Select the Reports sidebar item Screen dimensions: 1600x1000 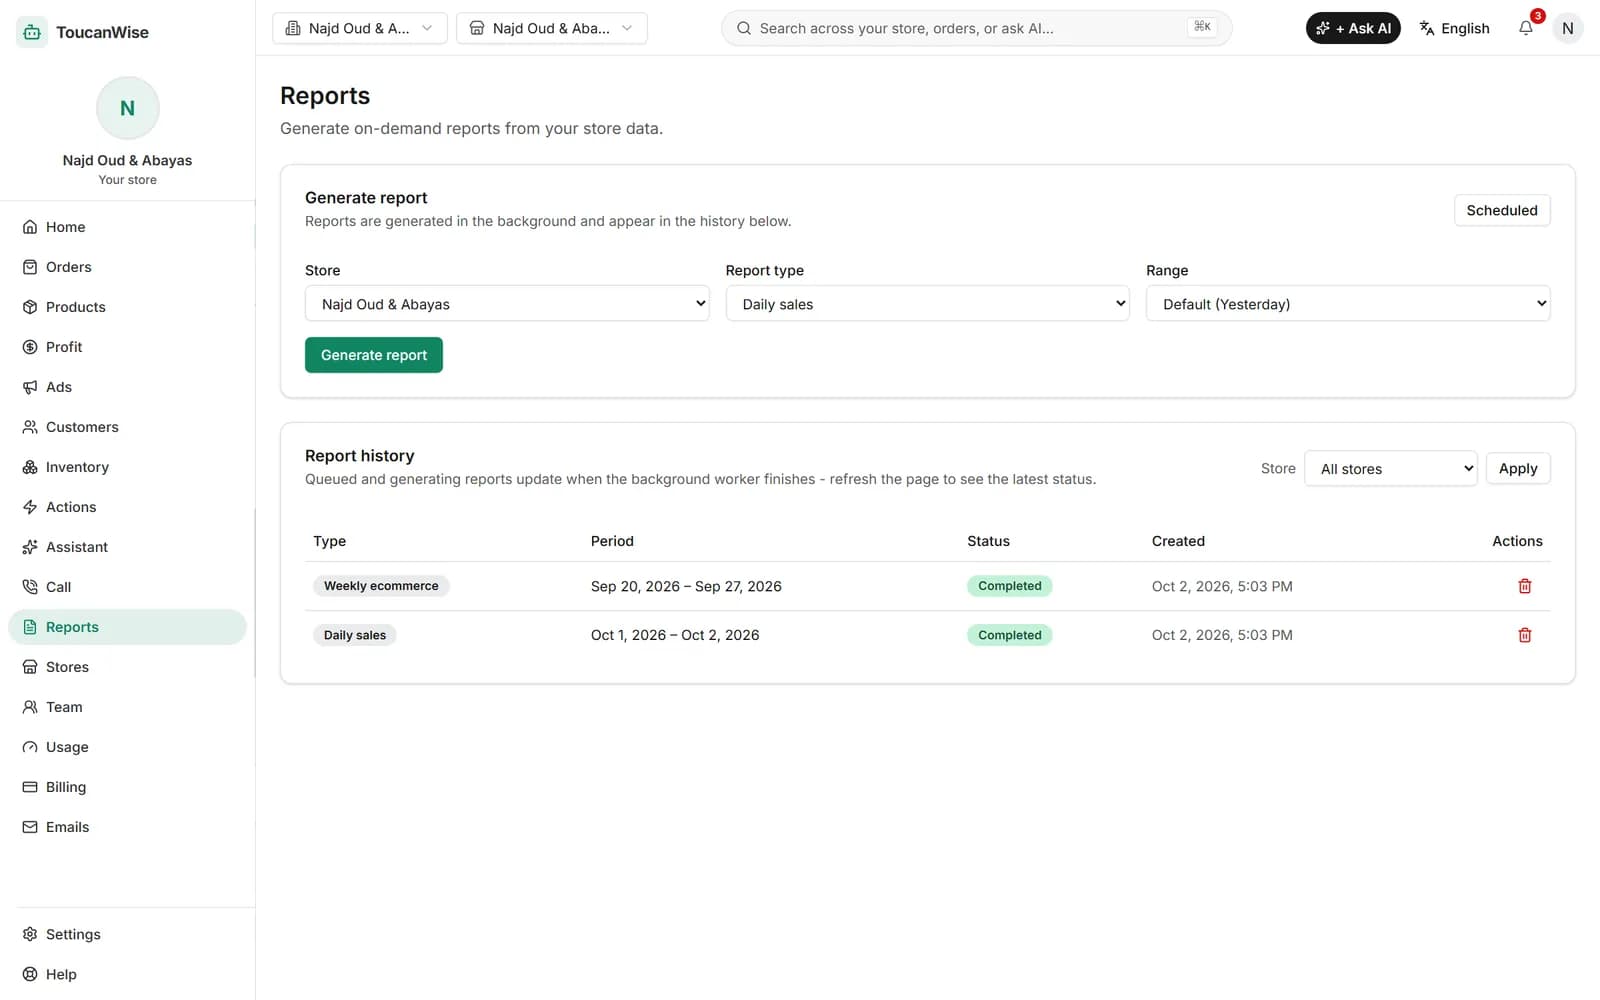pos(127,627)
